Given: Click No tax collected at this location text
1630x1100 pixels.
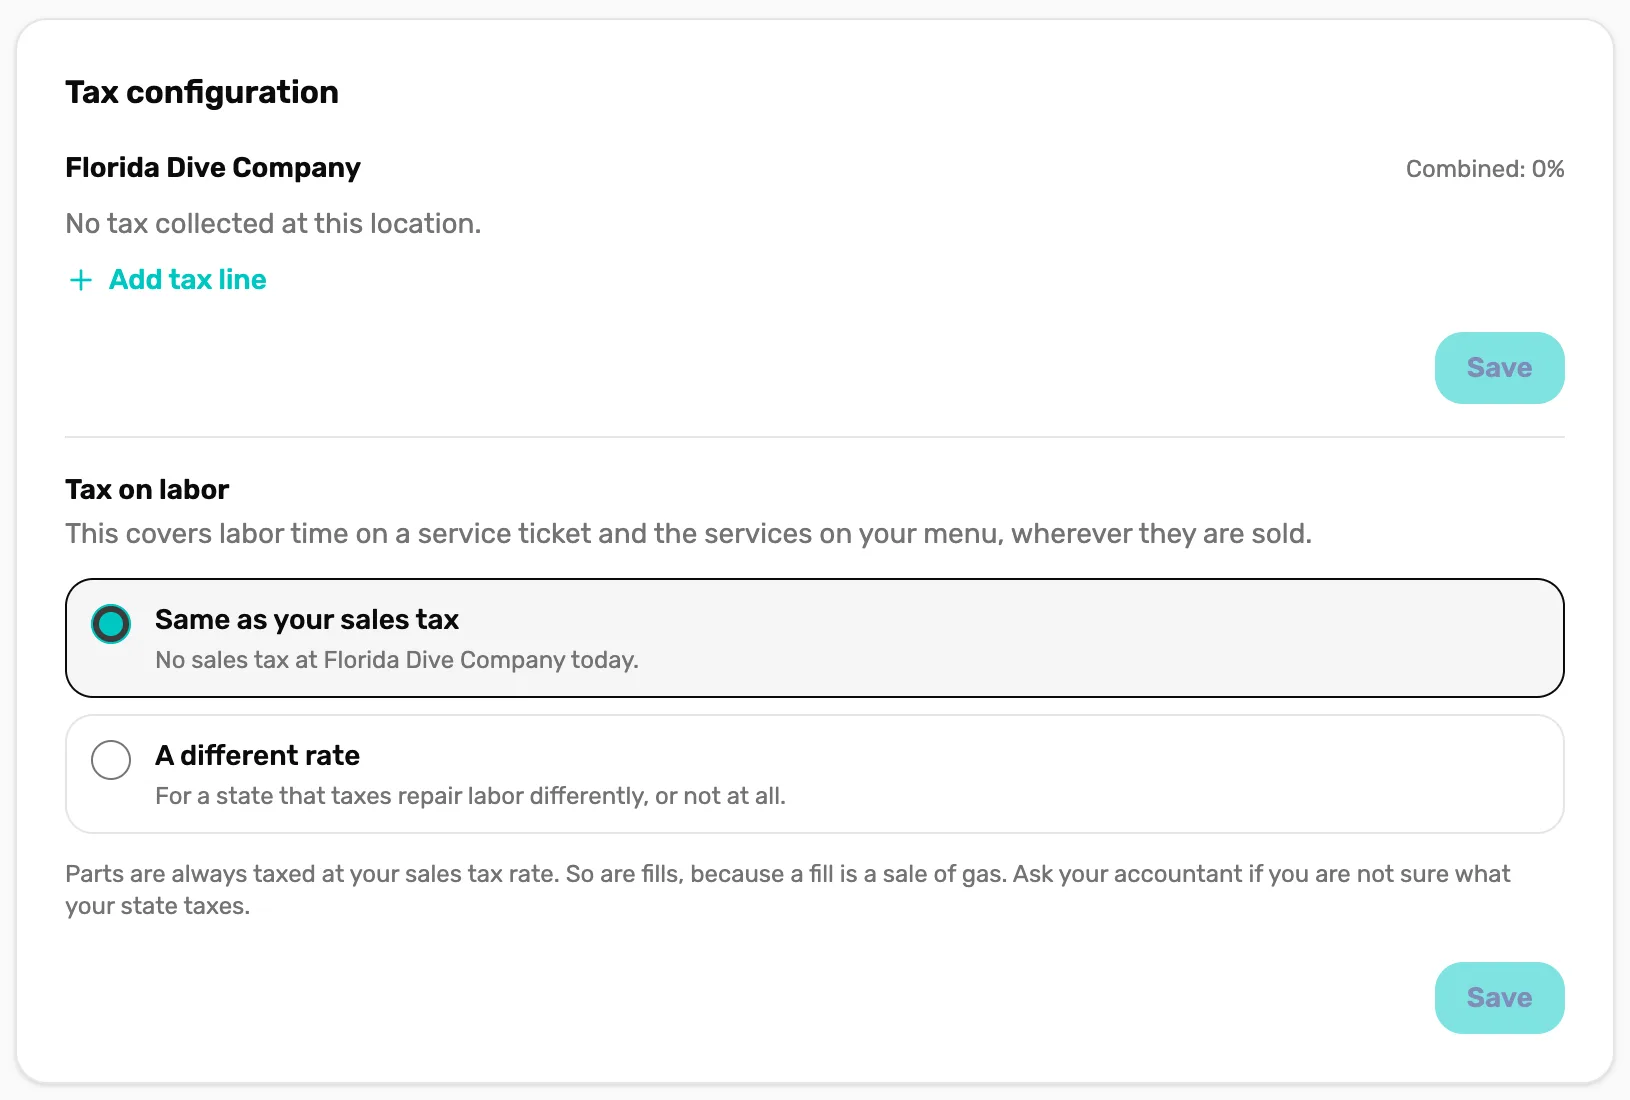Looking at the screenshot, I should click(273, 223).
